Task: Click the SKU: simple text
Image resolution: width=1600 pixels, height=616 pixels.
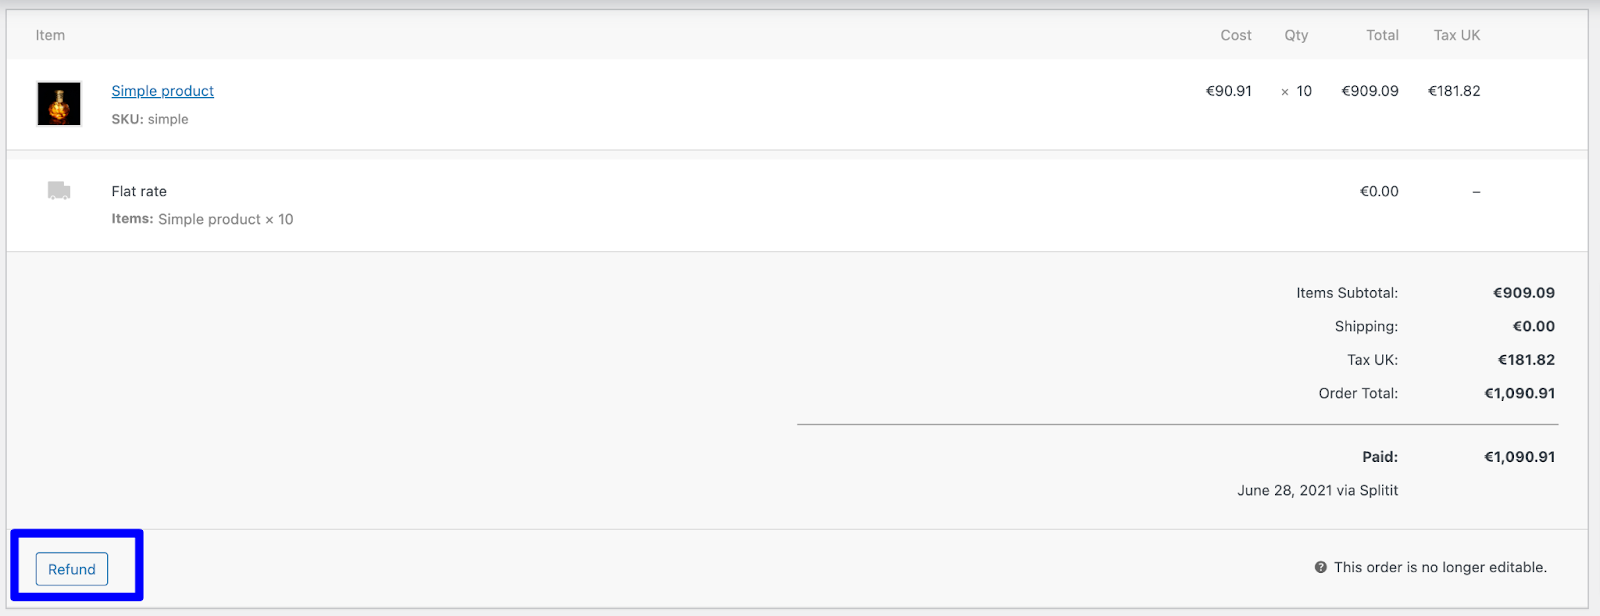Action: click(x=150, y=119)
